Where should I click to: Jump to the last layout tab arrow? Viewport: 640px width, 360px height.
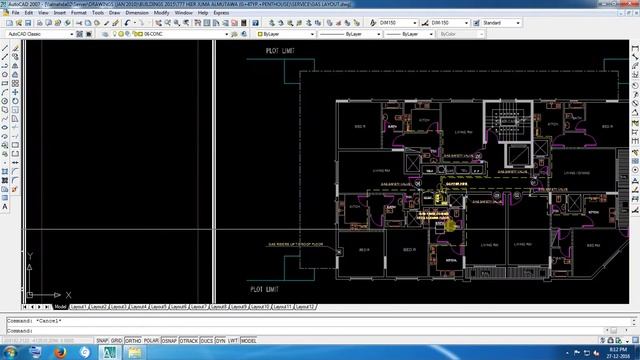pyautogui.click(x=47, y=307)
